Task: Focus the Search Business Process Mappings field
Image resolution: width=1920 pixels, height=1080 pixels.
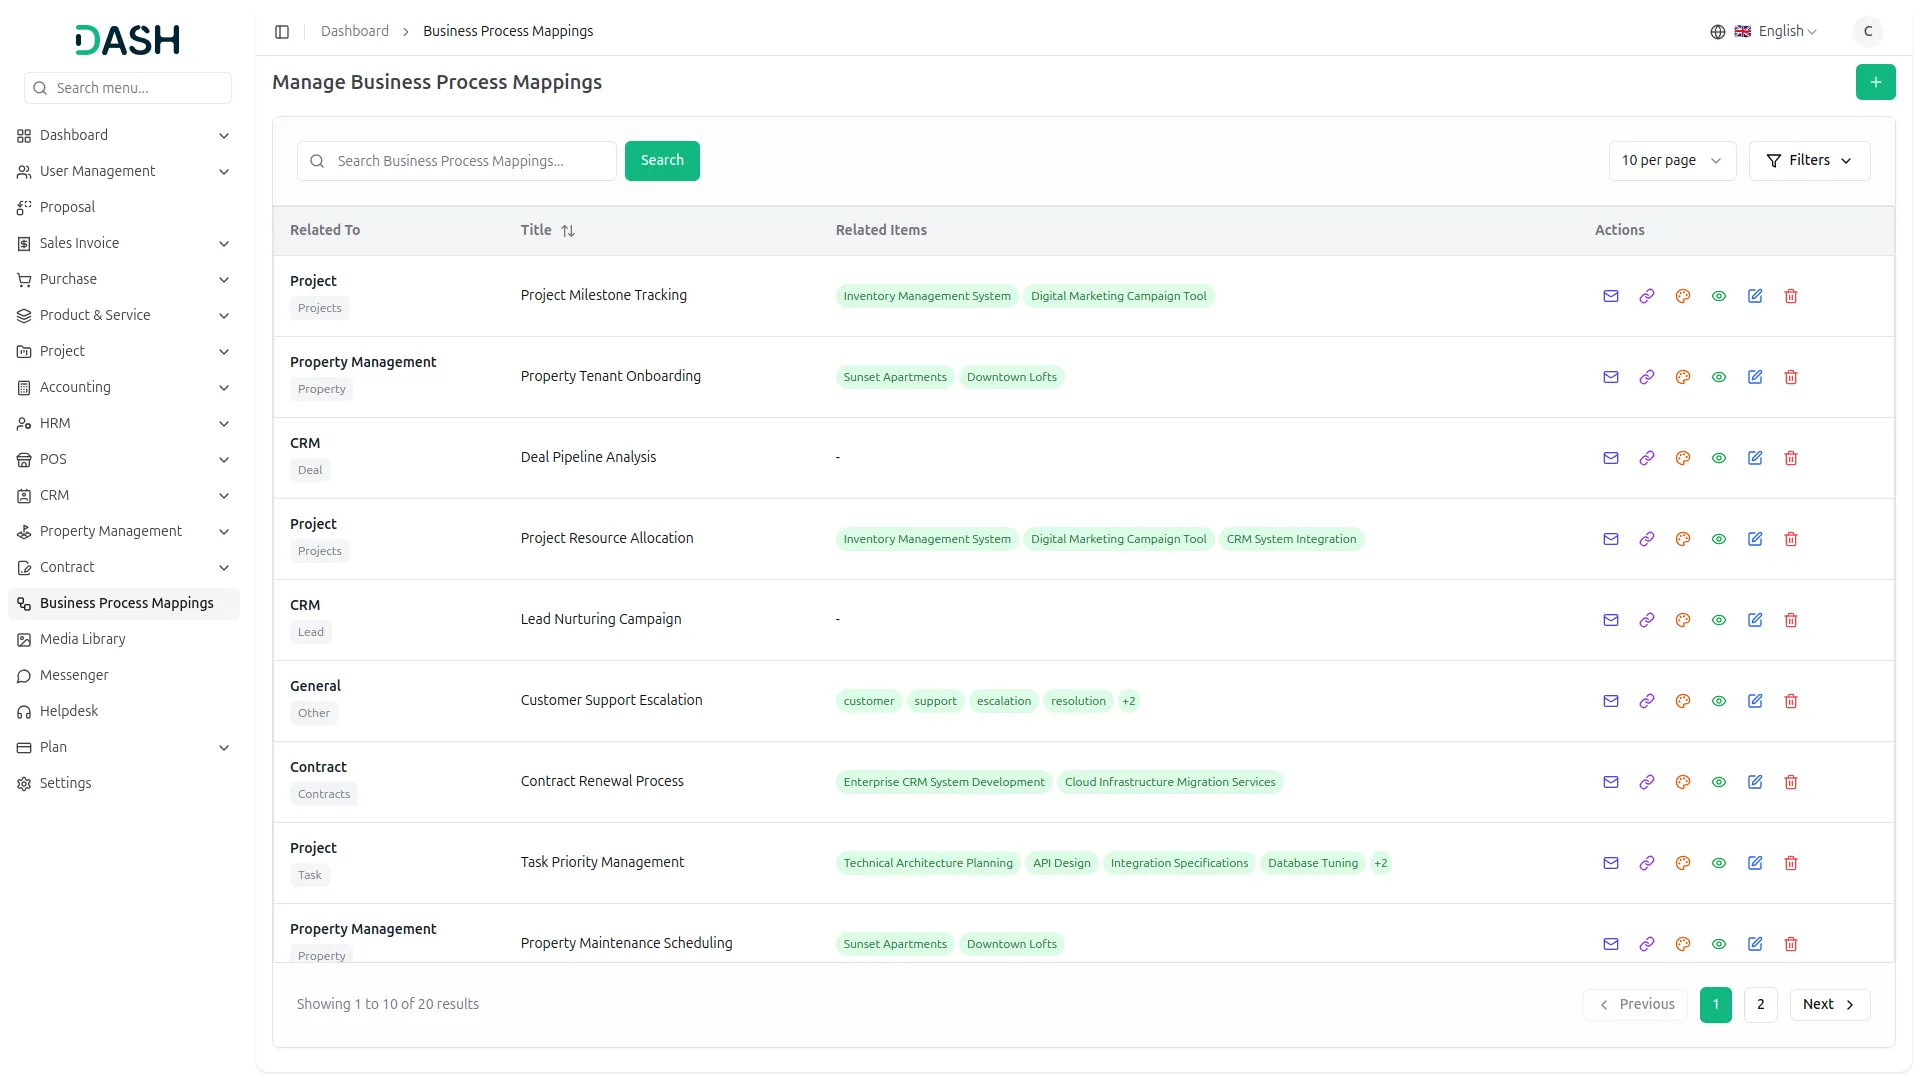Action: tap(470, 161)
